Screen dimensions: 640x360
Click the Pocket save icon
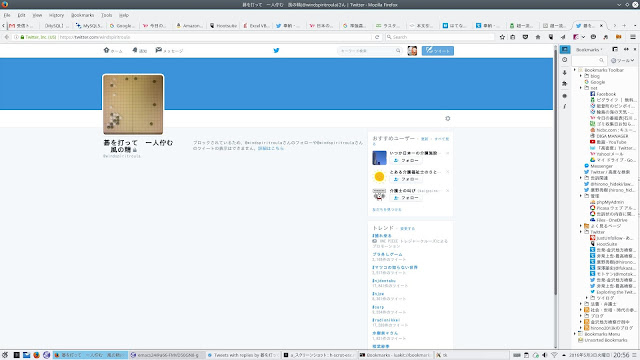coord(525,37)
